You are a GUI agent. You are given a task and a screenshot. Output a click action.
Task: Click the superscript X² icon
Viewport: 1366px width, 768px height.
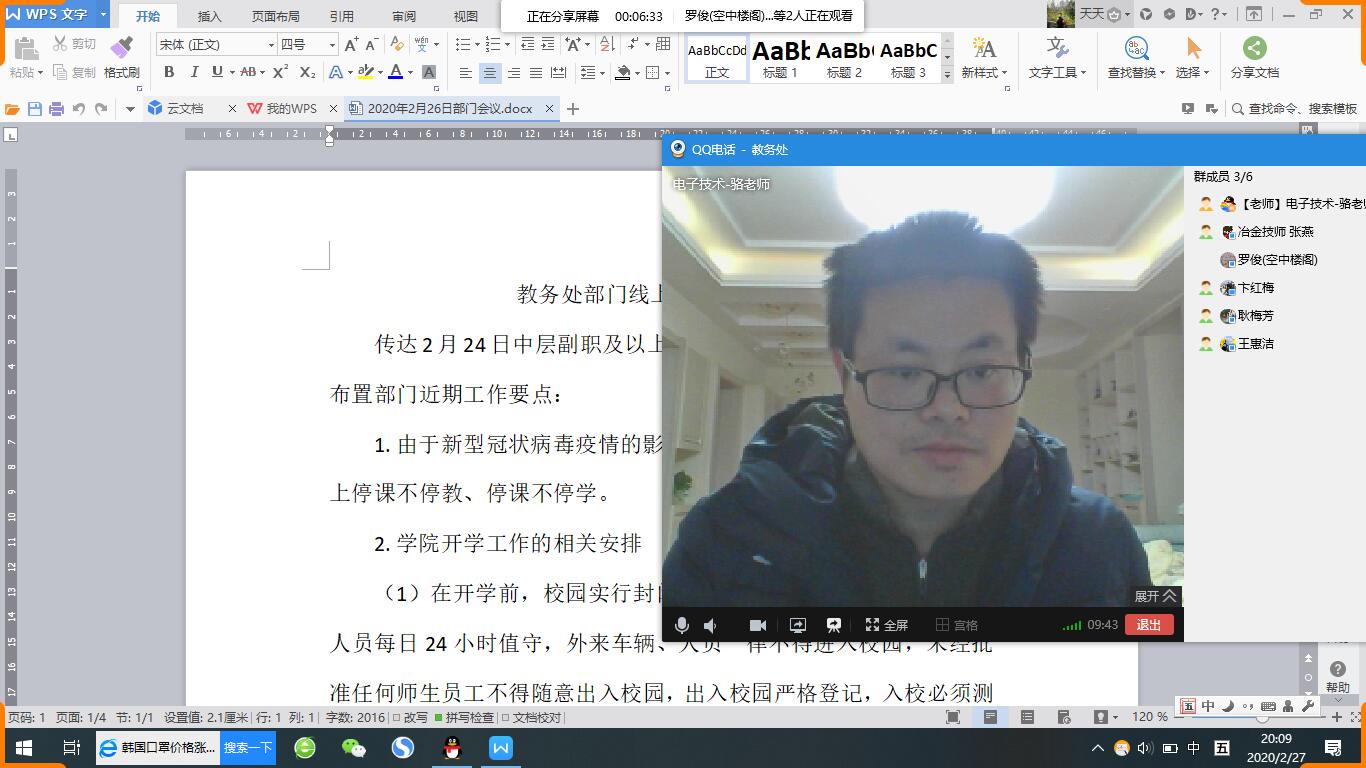click(x=280, y=72)
